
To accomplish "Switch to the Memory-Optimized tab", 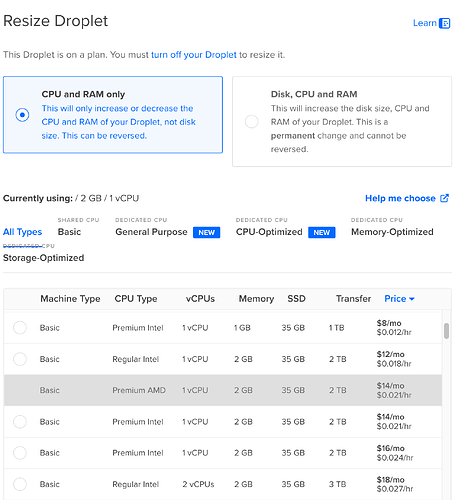I will (392, 232).
